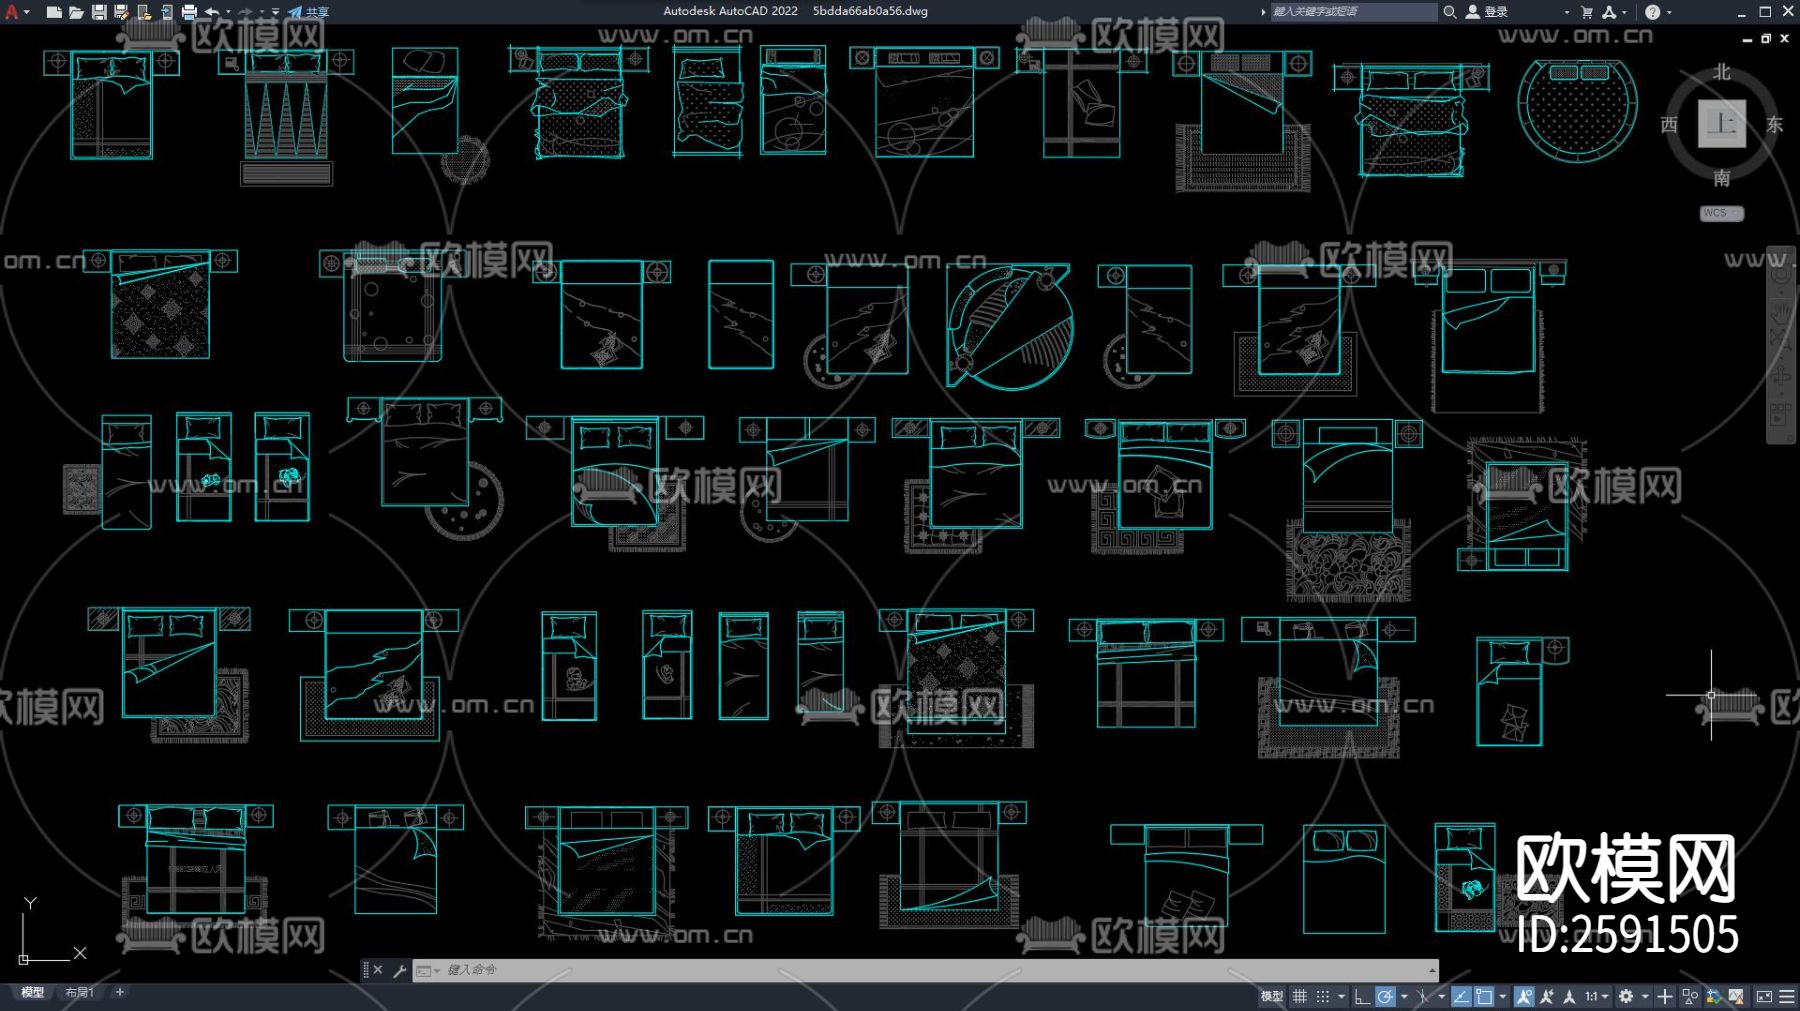Click the annotation monitor plus icon
The height and width of the screenshot is (1011, 1800).
1665,996
